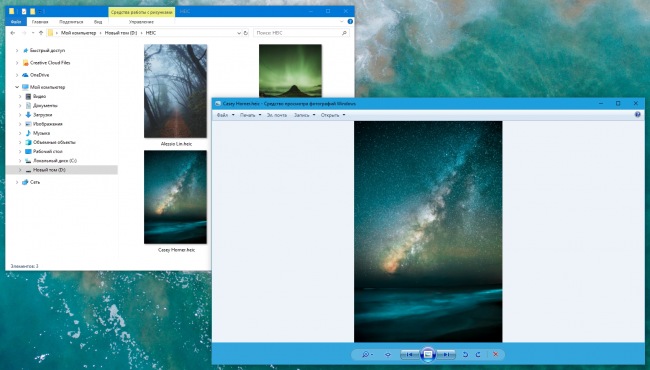Open Запись menu in Photo Viewer

tap(304, 115)
